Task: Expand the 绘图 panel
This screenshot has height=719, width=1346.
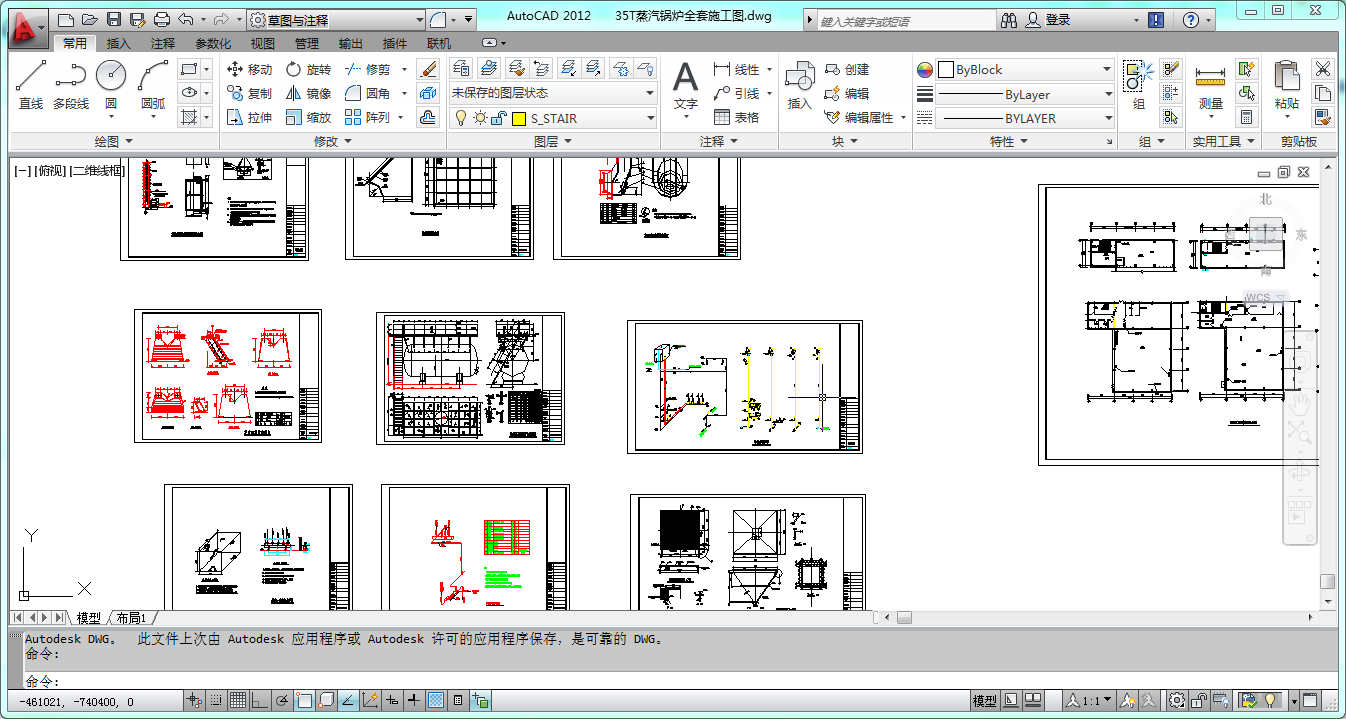Action: [114, 142]
